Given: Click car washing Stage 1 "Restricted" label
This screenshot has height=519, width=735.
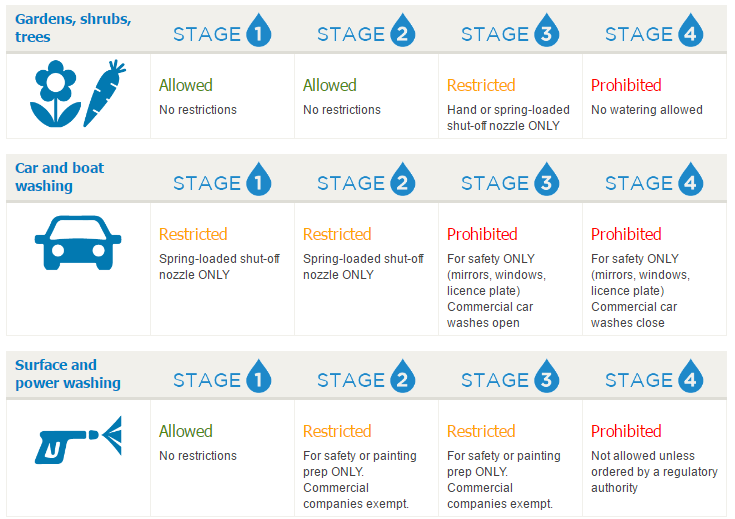Looking at the screenshot, I should click(x=193, y=234).
